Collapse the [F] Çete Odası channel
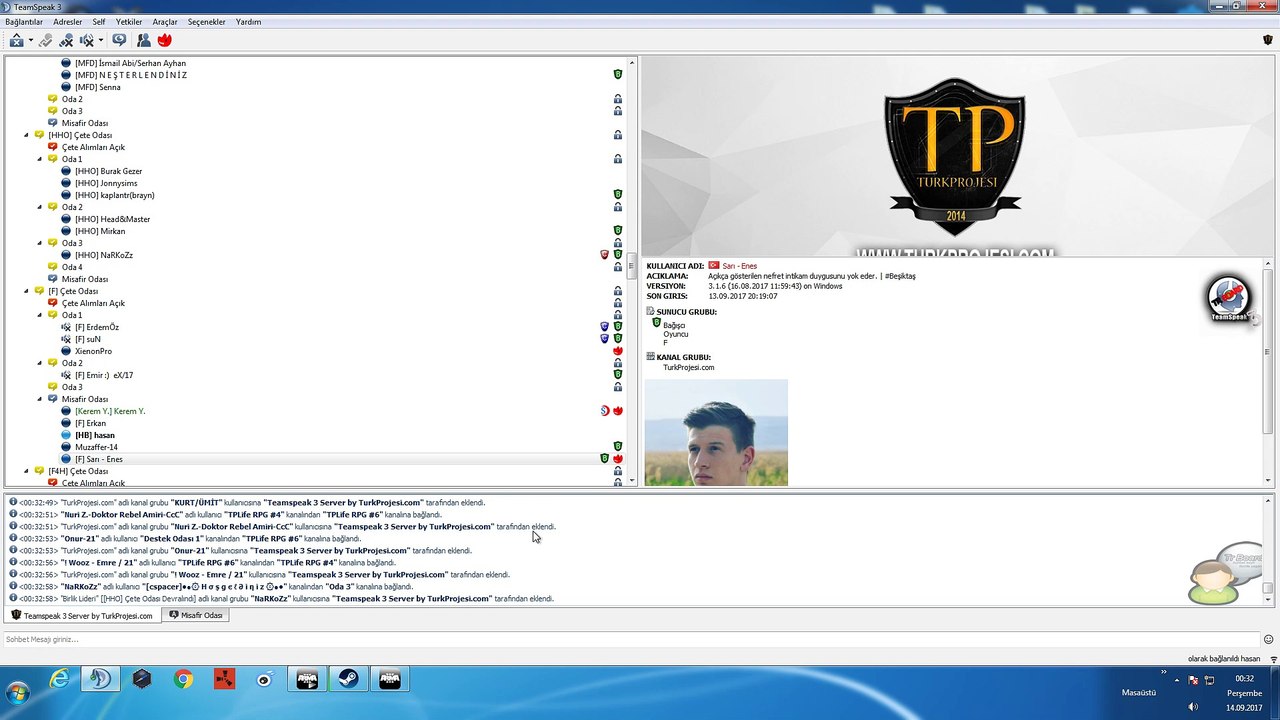Viewport: 1280px width, 720px height. coord(27,291)
